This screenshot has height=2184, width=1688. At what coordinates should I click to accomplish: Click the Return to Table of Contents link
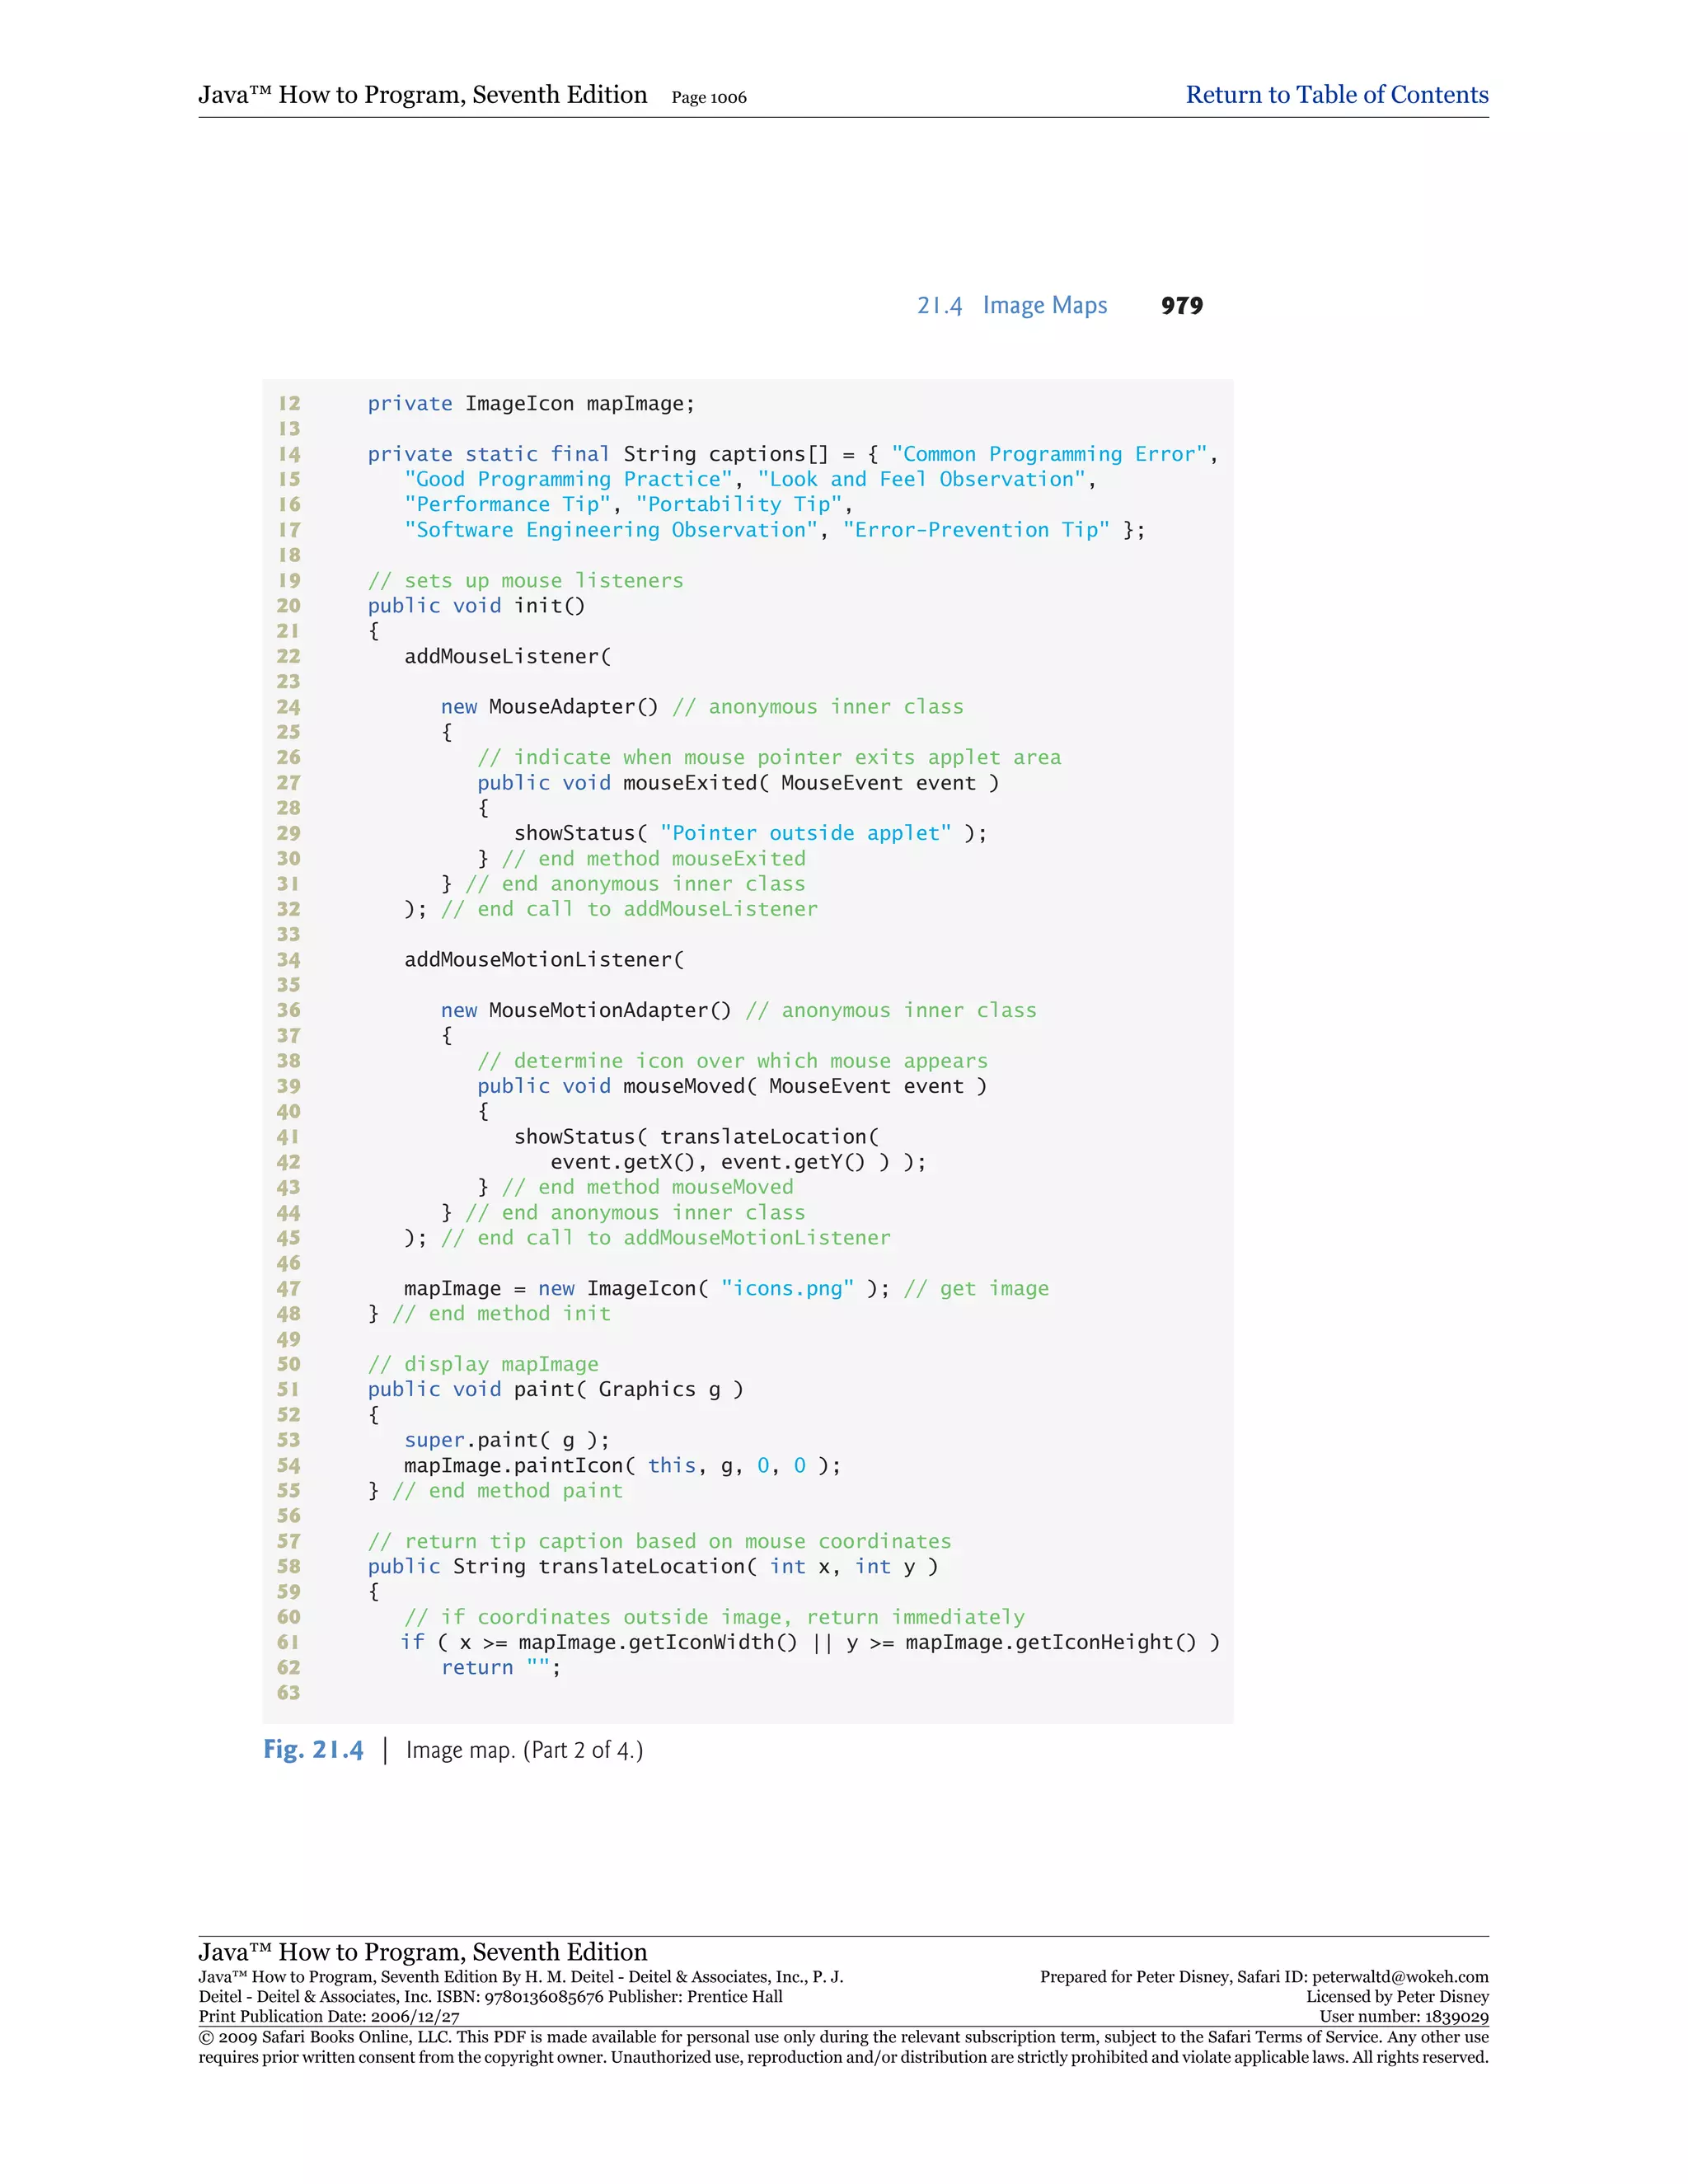[x=1336, y=95]
